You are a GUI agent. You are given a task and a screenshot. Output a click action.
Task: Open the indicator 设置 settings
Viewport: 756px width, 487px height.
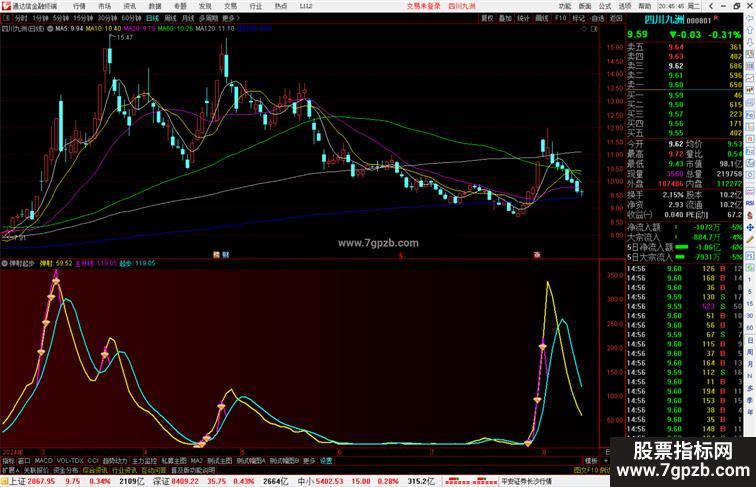pos(326,461)
